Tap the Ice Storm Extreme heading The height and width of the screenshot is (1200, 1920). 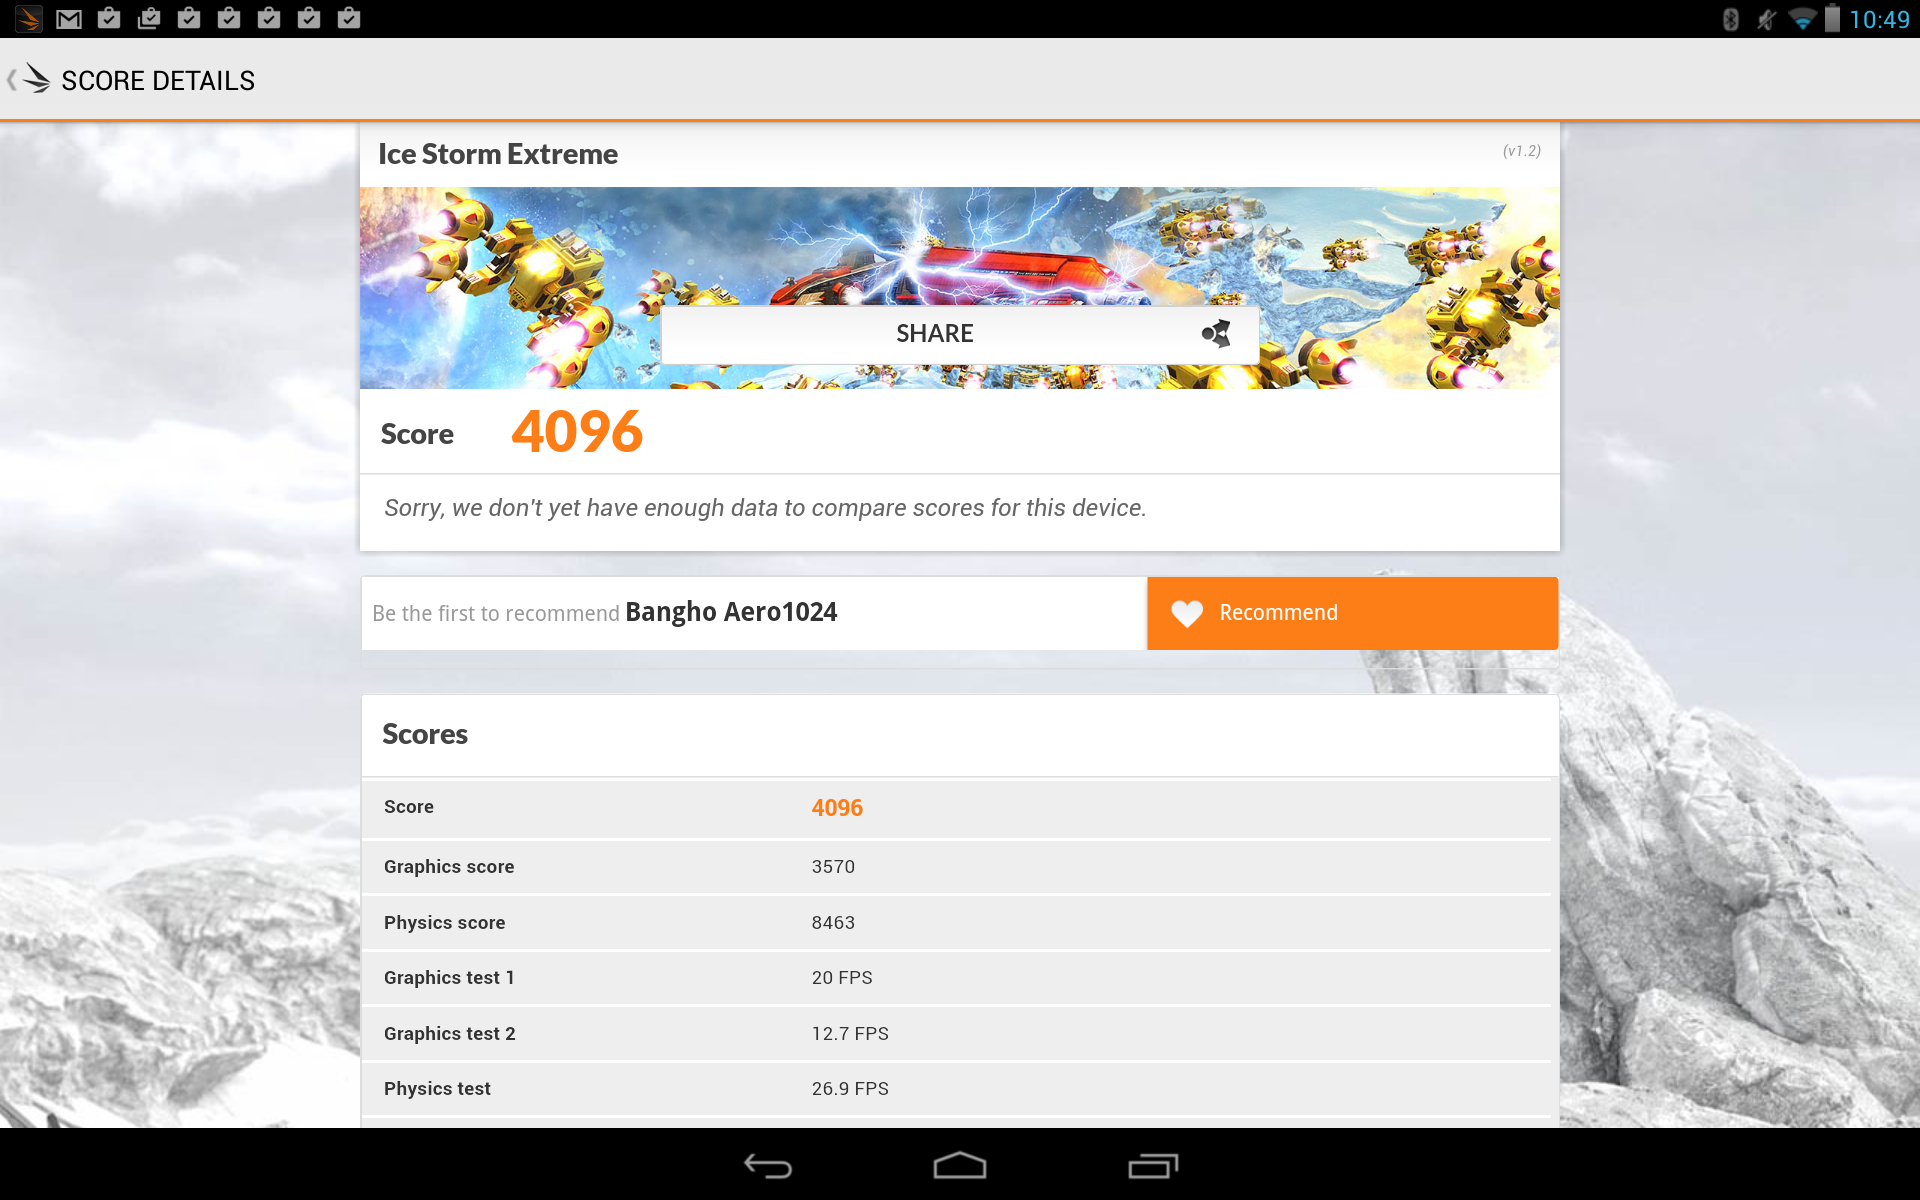click(498, 154)
